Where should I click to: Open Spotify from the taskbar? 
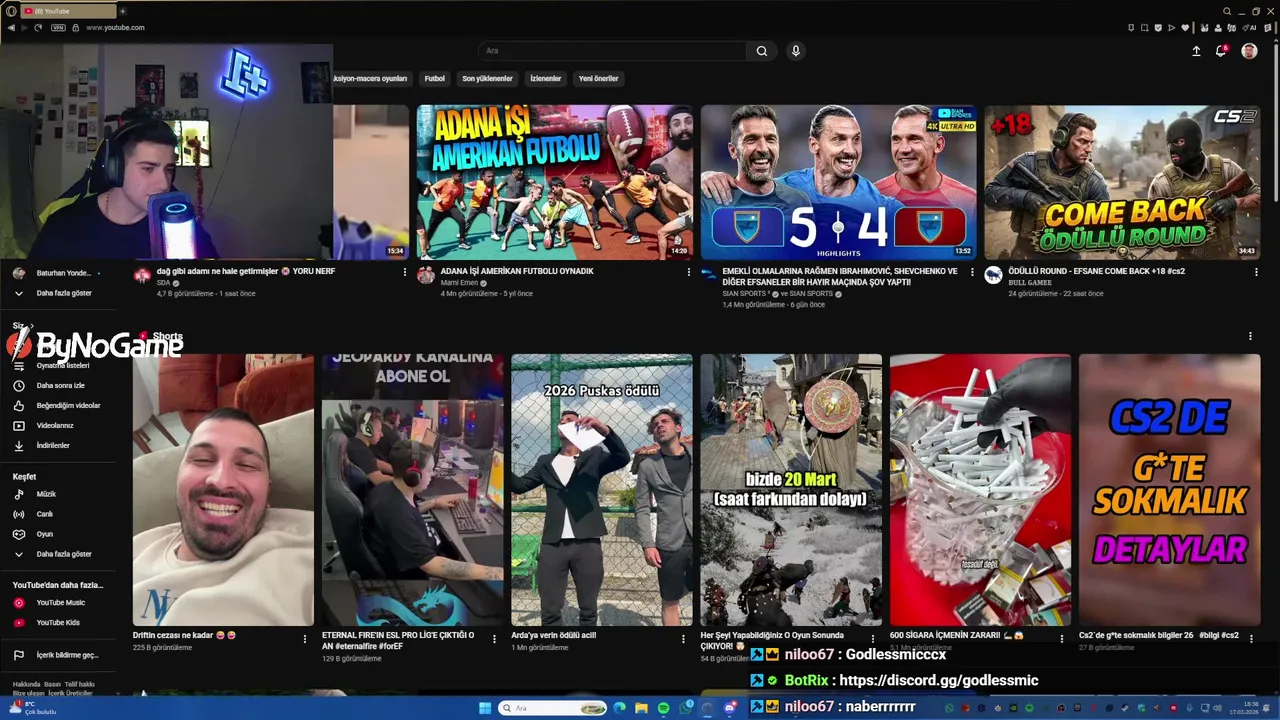click(663, 708)
